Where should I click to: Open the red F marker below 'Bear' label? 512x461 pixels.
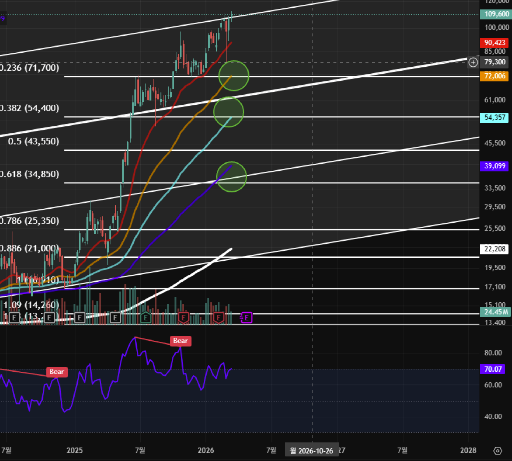click(183, 318)
